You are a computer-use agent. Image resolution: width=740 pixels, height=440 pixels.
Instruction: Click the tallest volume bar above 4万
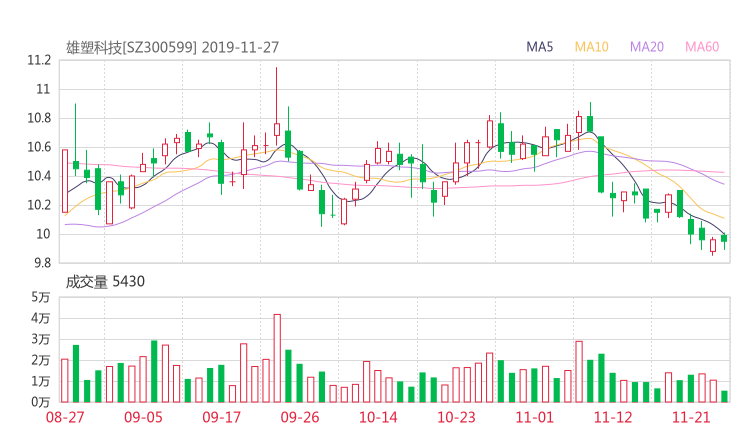coord(277,358)
